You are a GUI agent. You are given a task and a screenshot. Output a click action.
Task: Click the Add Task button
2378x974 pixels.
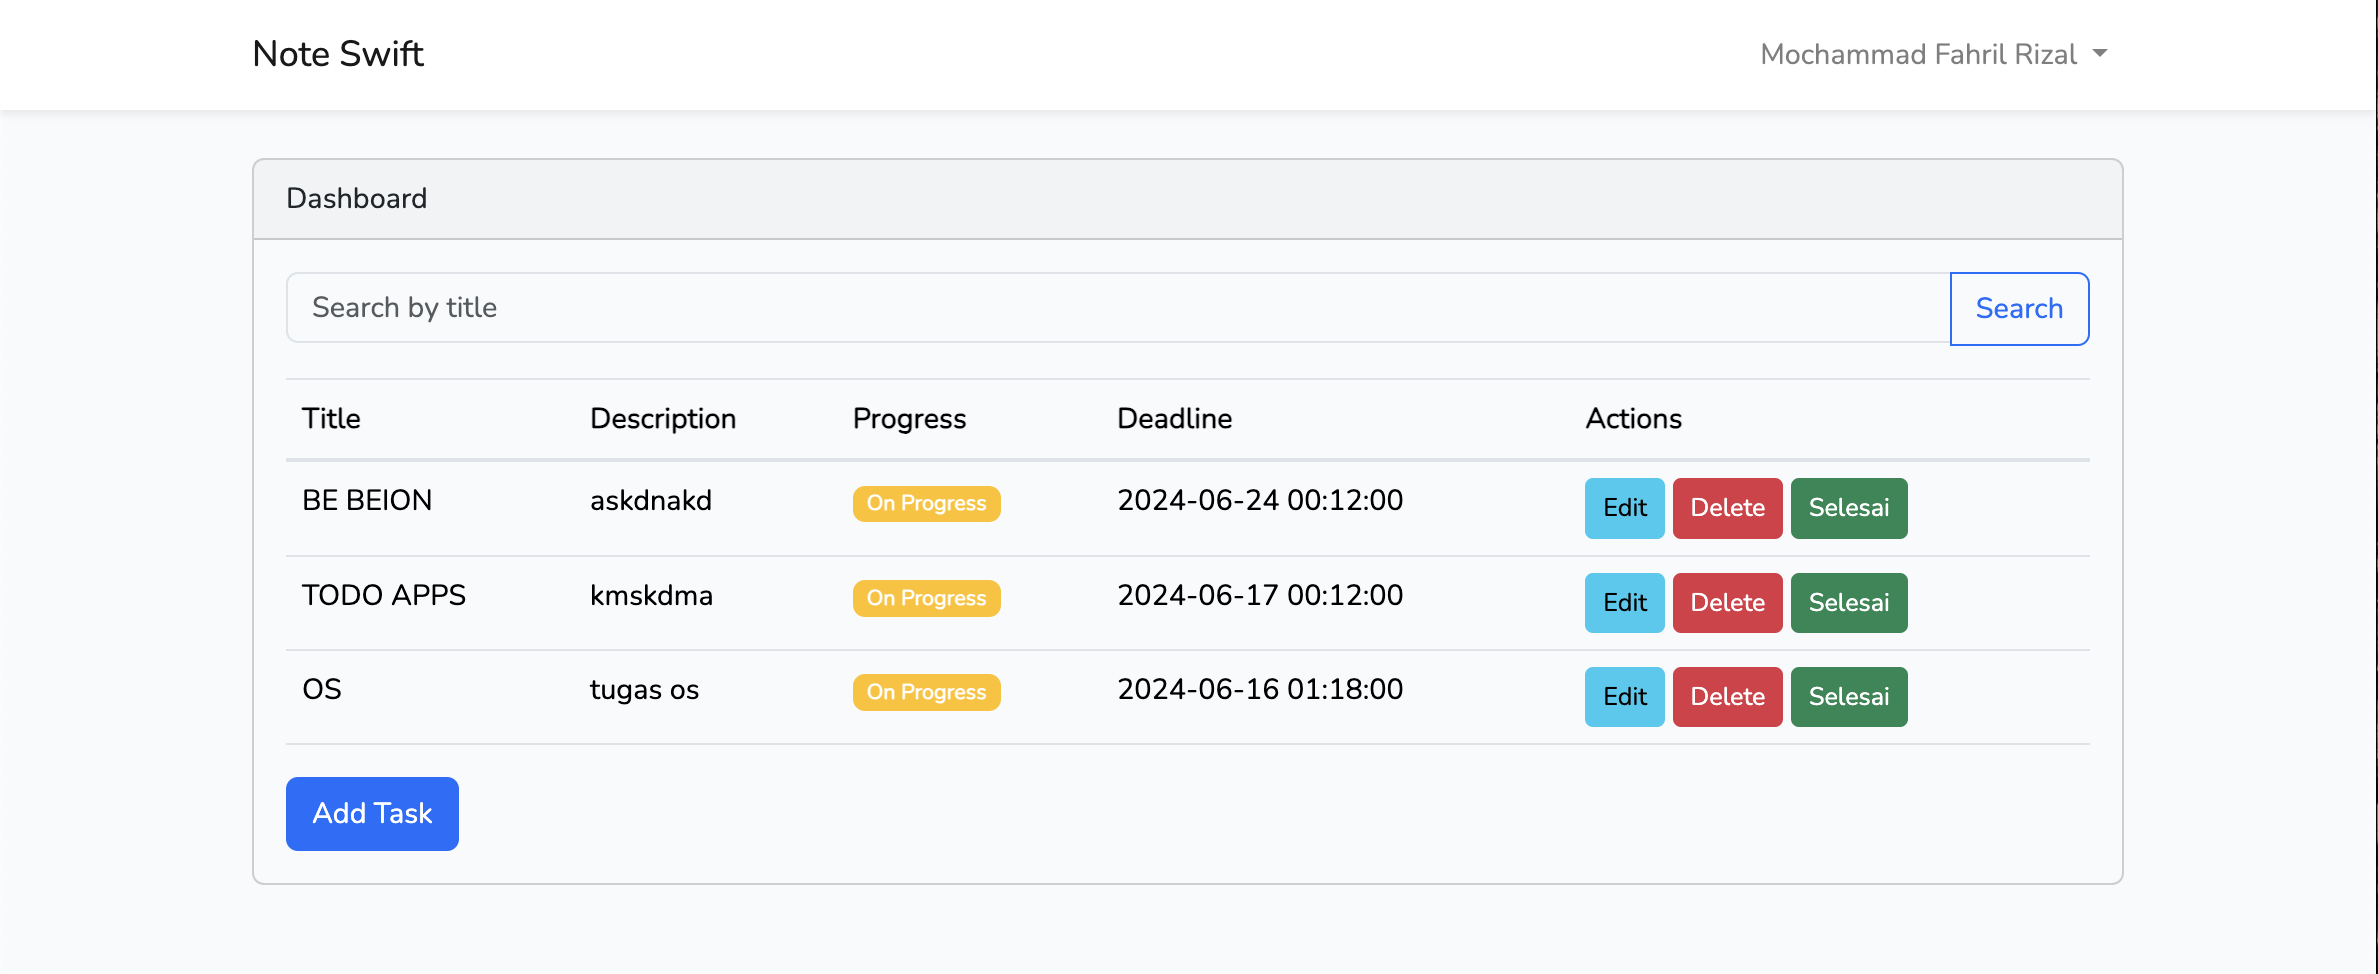click(372, 814)
